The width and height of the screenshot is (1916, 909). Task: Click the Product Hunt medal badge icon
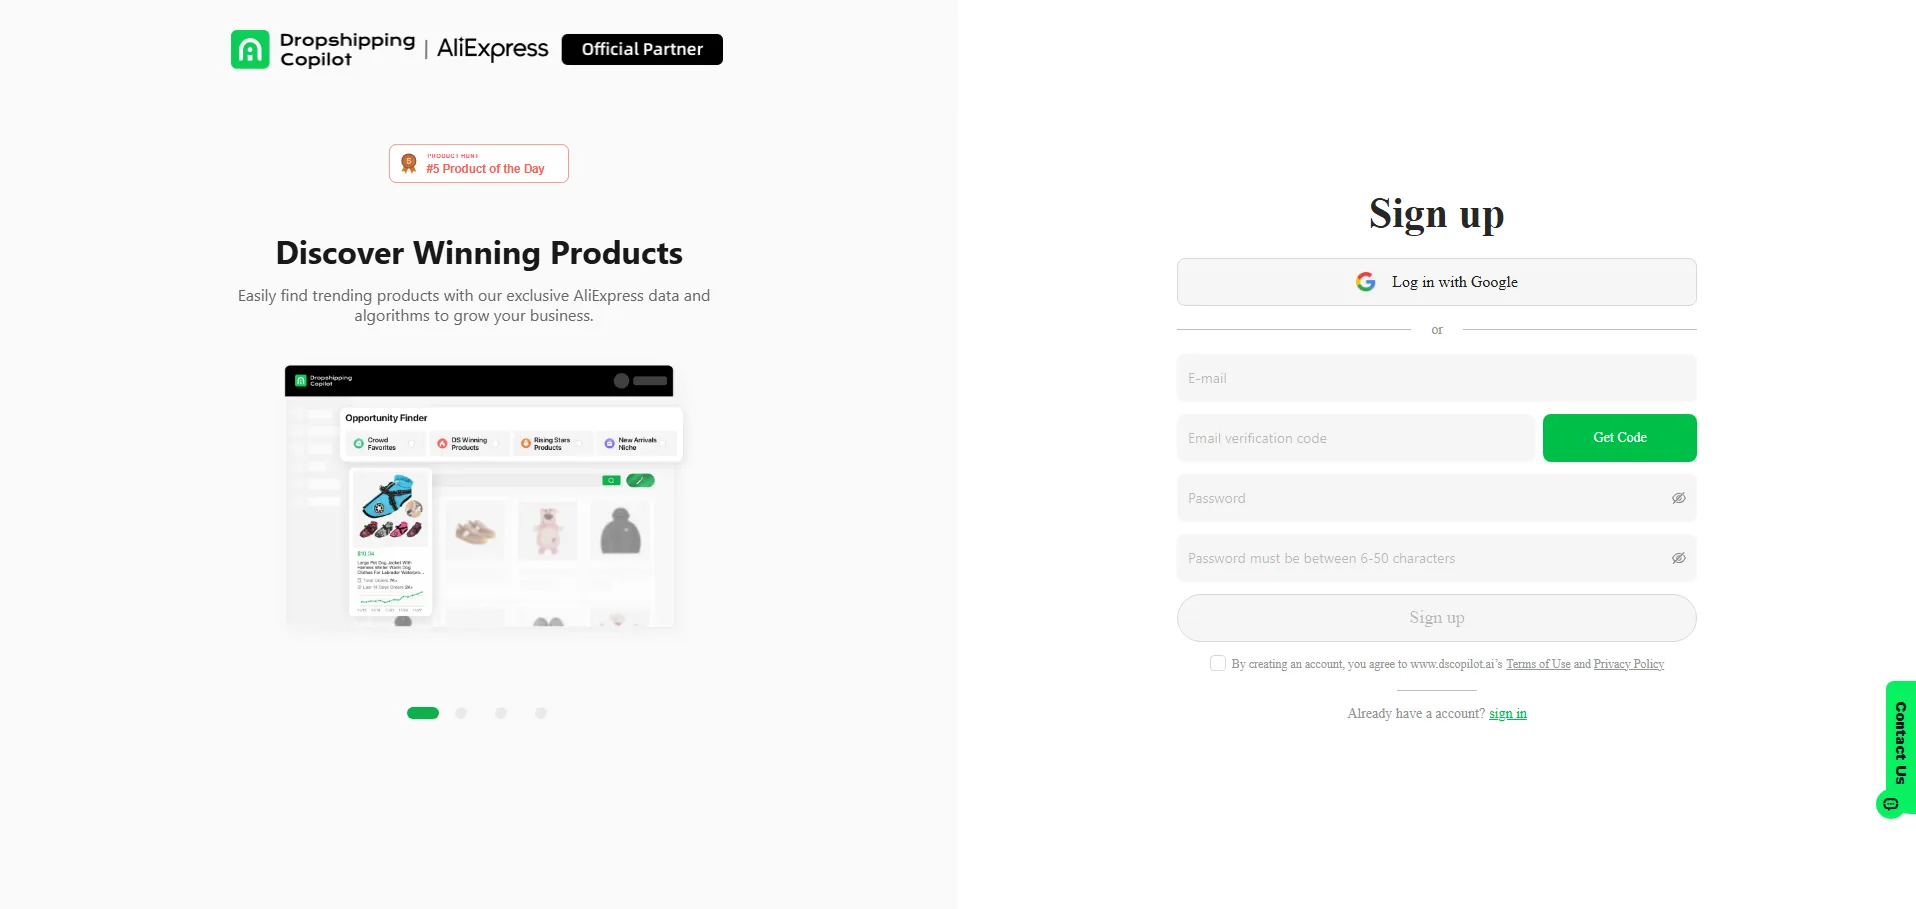coord(409,163)
